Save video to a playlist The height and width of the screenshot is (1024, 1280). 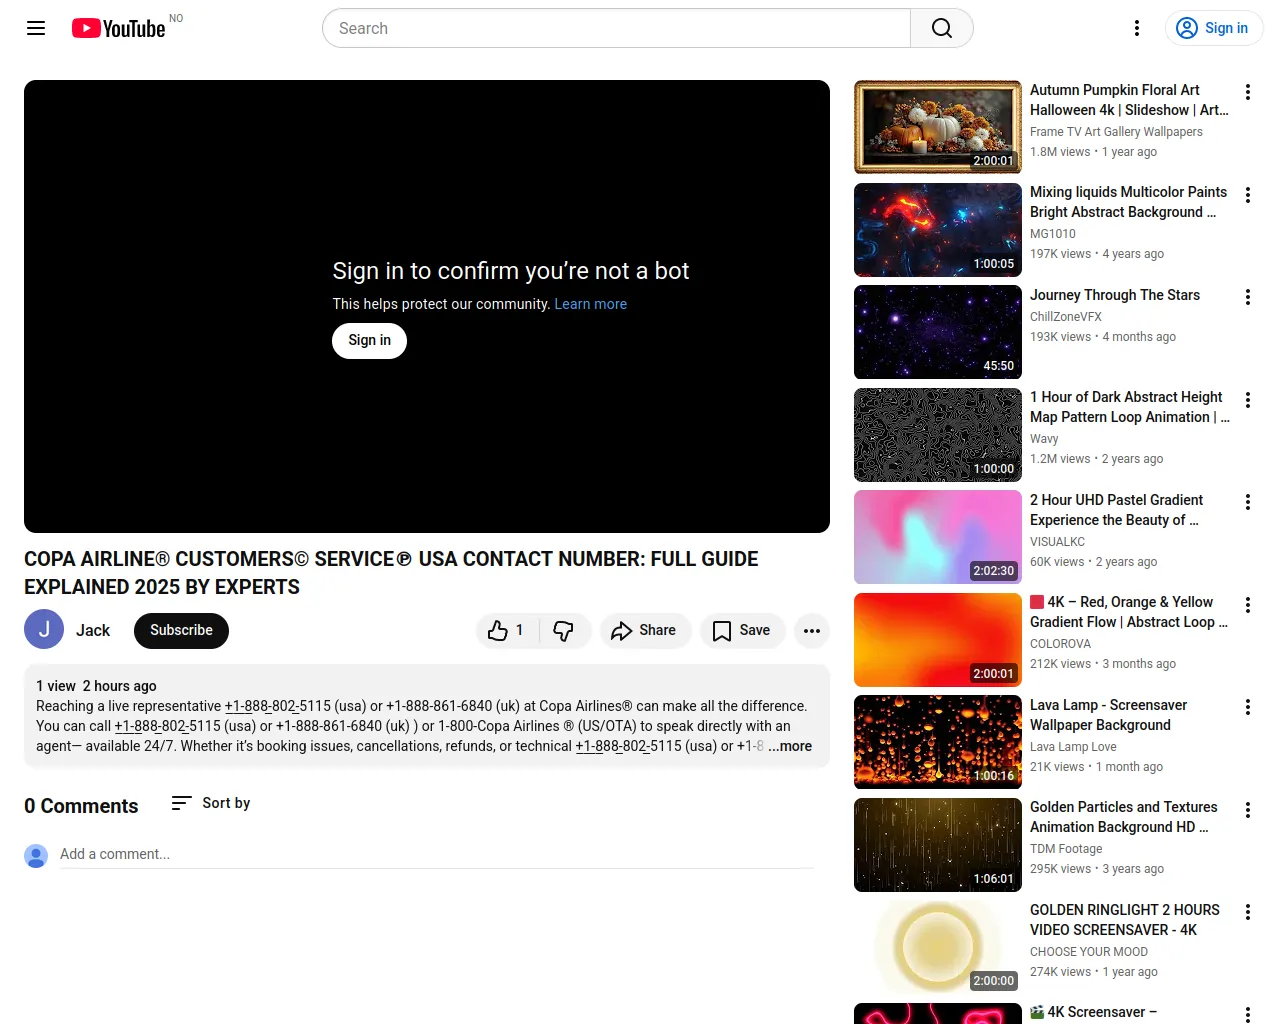tap(742, 630)
